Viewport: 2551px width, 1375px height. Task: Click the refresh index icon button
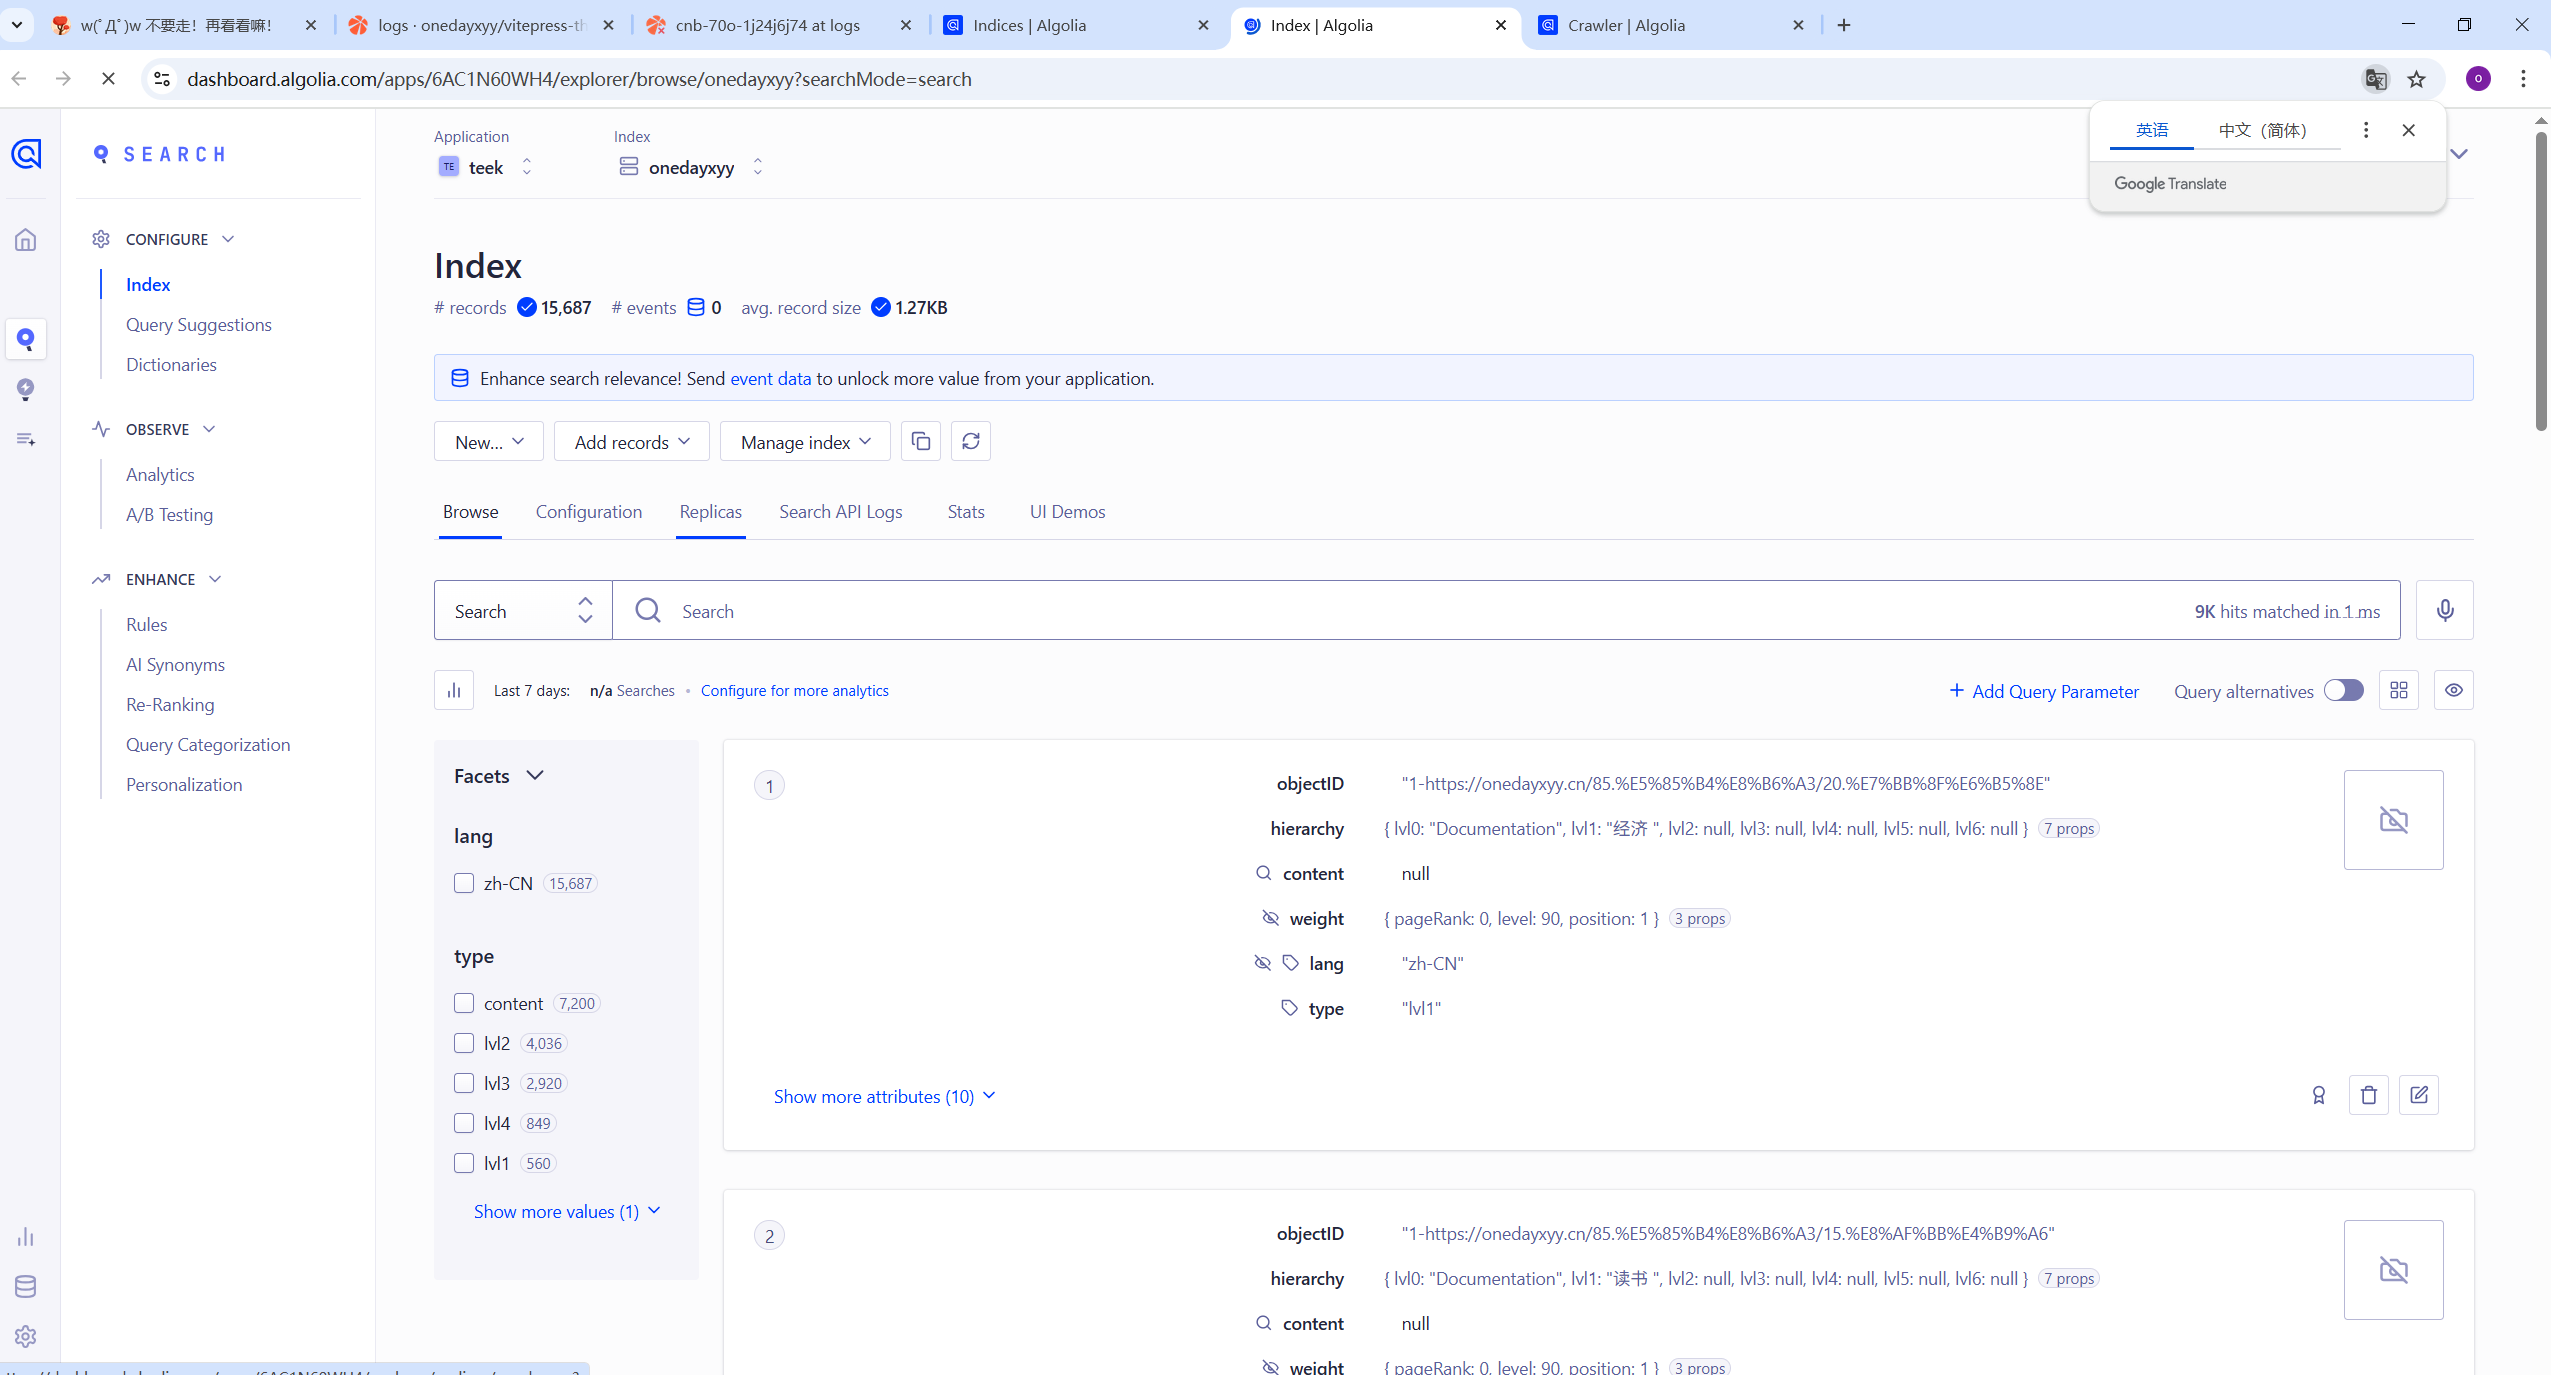(971, 441)
